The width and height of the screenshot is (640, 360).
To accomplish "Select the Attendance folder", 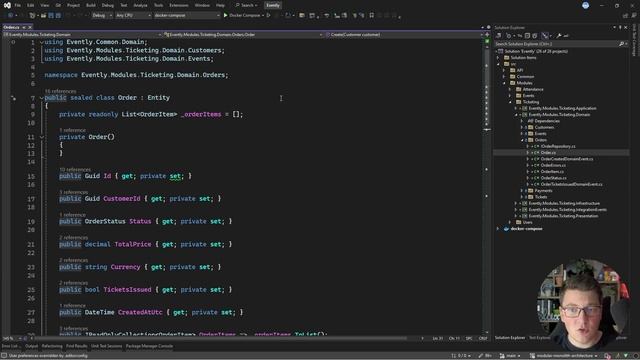I will pos(533,89).
